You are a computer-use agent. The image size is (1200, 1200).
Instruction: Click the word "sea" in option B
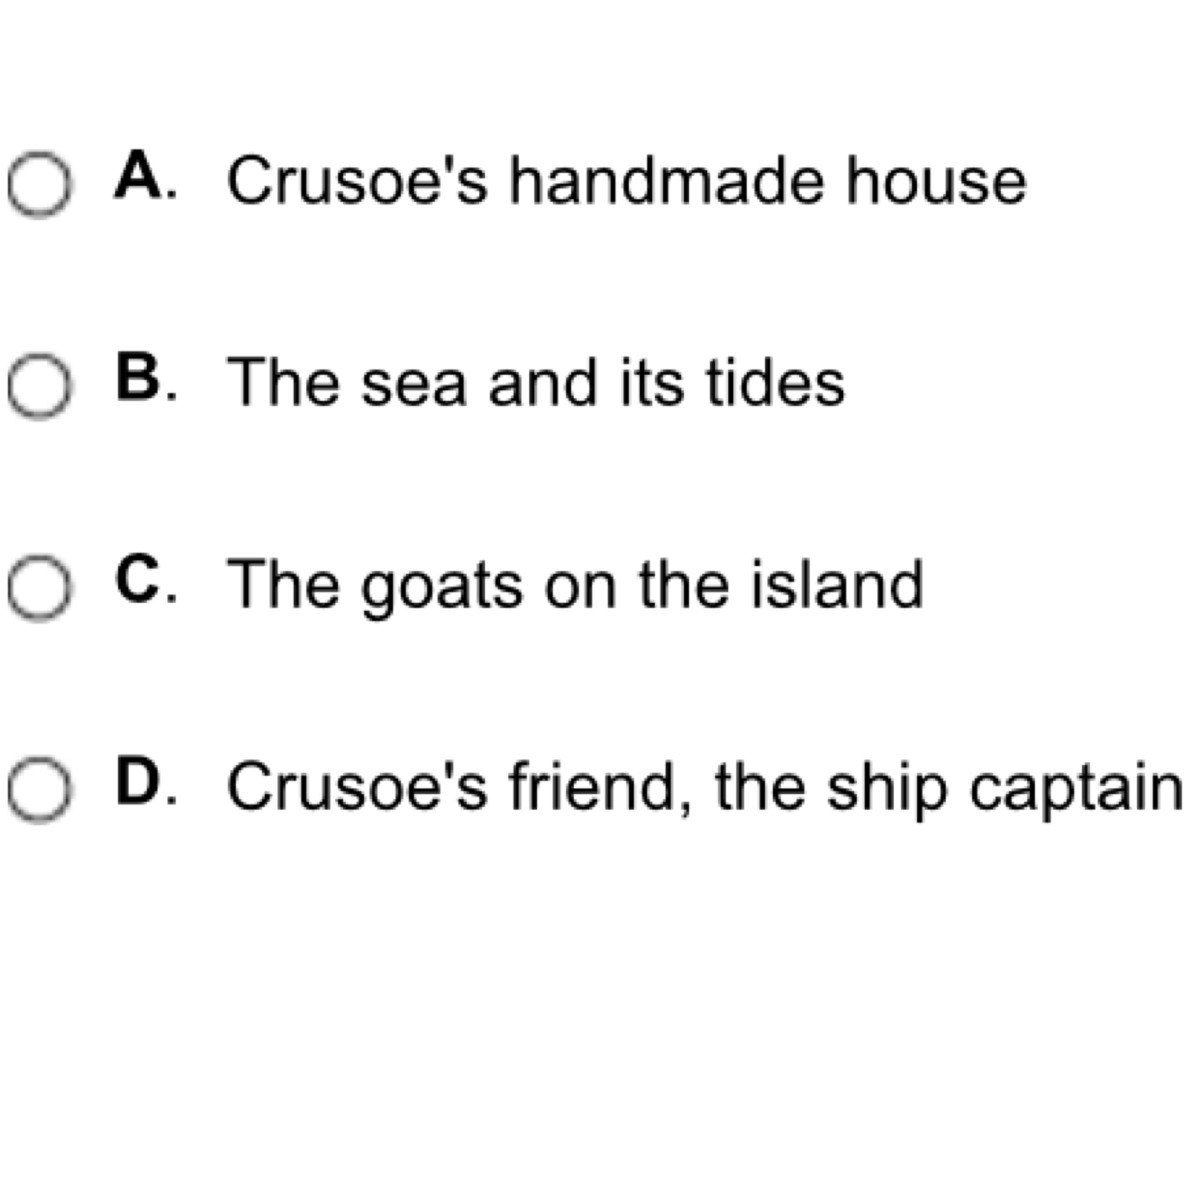coord(413,385)
